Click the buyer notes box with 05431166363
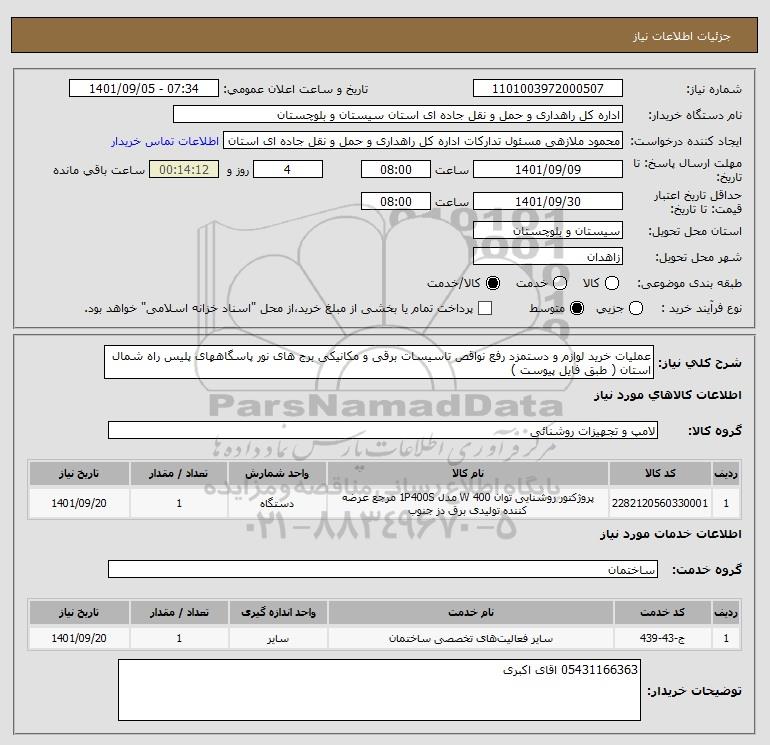Screen dimensions: 770x745 (x=380, y=690)
